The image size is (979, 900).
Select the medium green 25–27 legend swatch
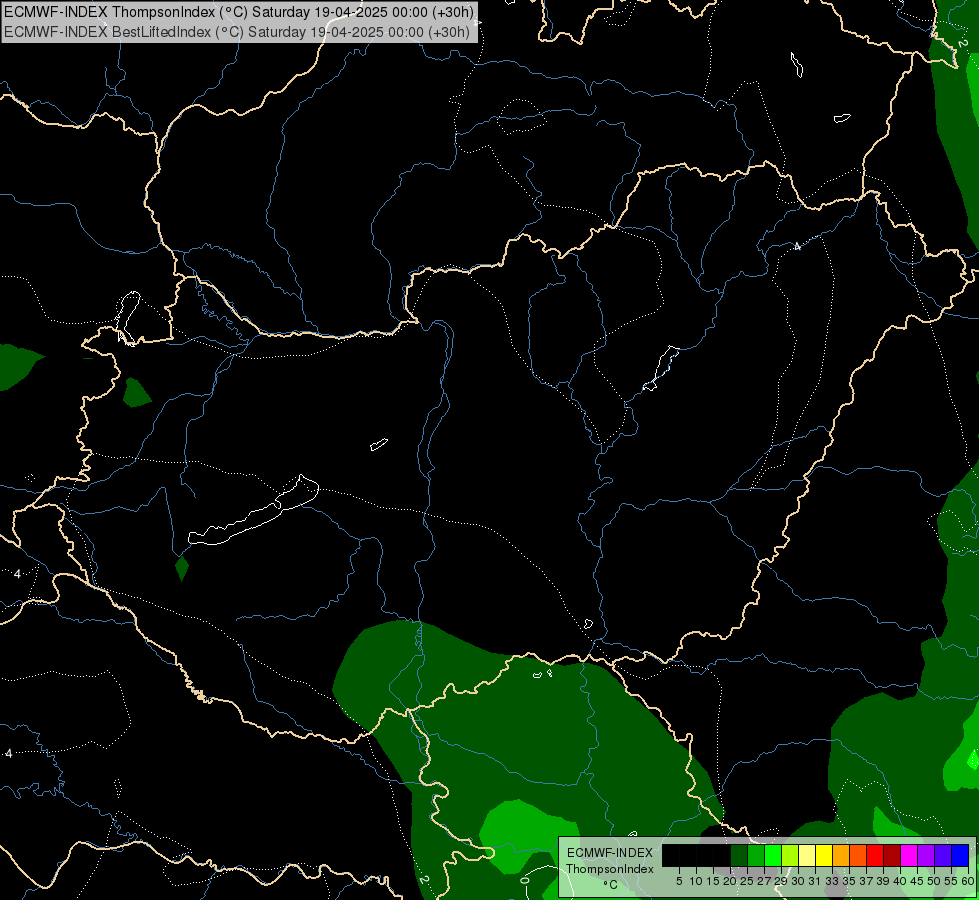[x=756, y=855]
